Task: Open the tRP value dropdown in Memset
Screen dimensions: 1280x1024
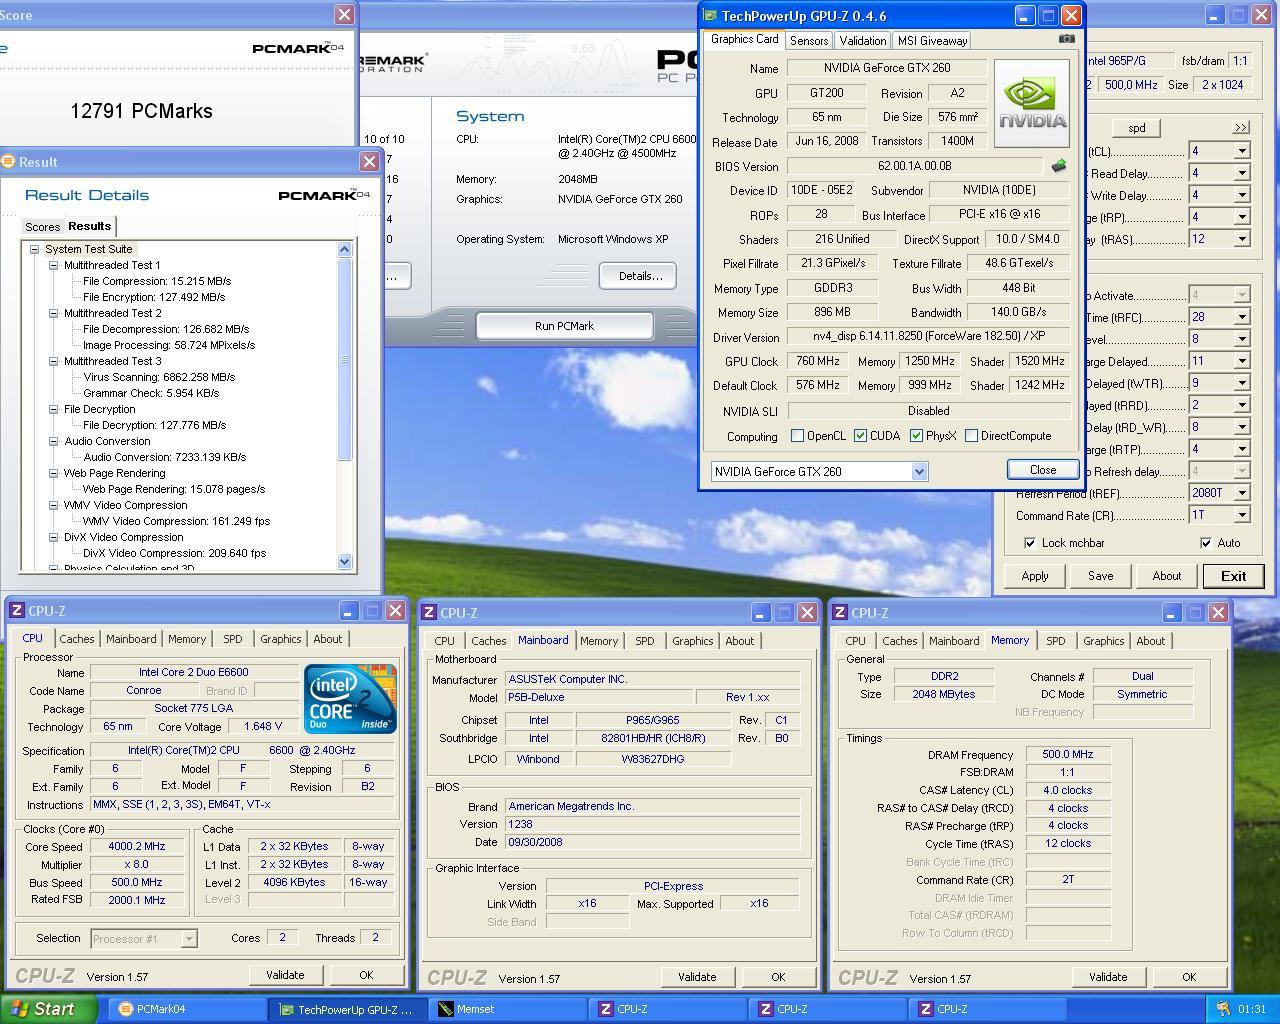Action: (1241, 217)
